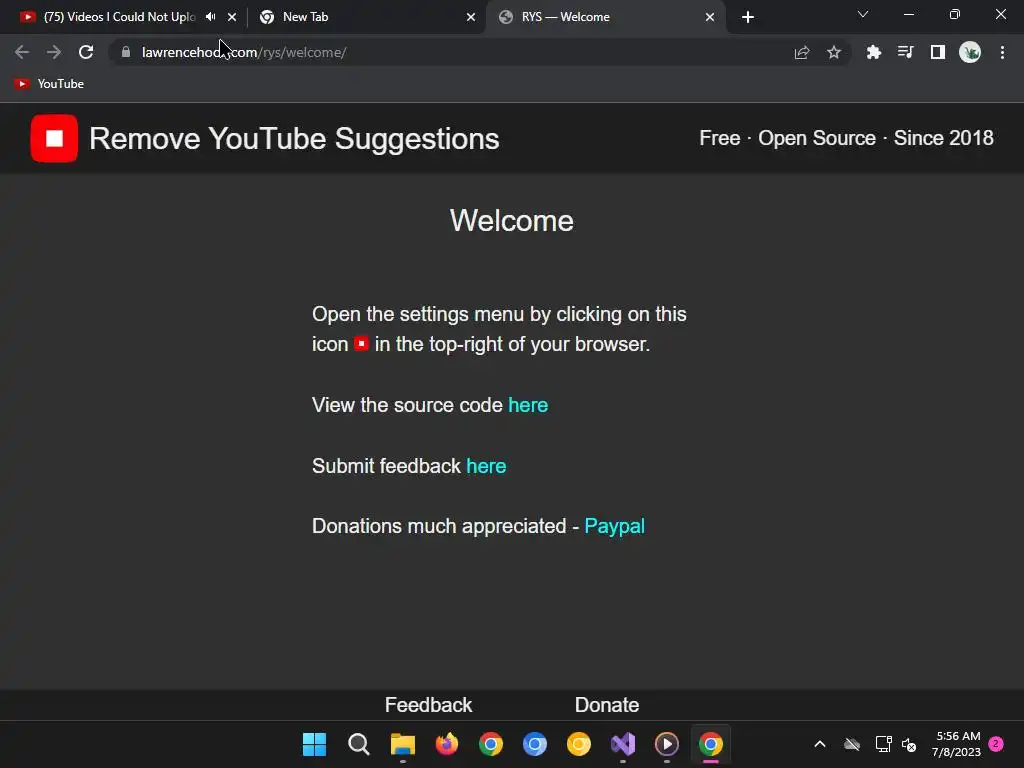Mute the YouTube tab's audio indicator
The image size is (1024, 768).
coord(210,17)
